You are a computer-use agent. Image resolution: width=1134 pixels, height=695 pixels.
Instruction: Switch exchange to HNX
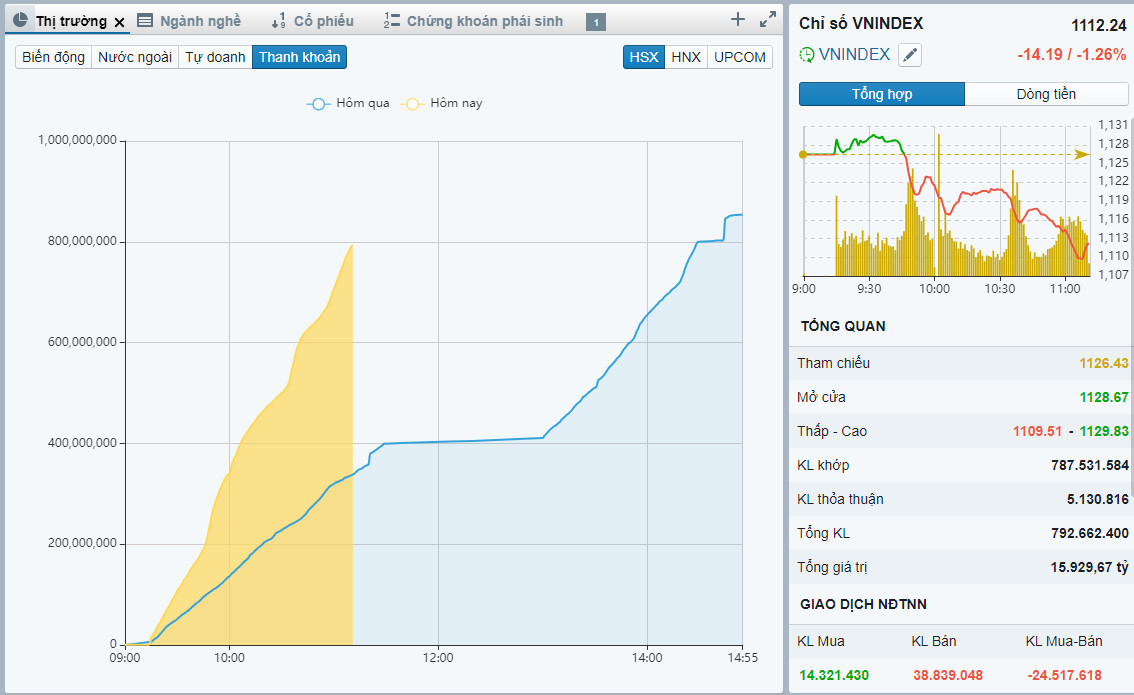tap(686, 57)
